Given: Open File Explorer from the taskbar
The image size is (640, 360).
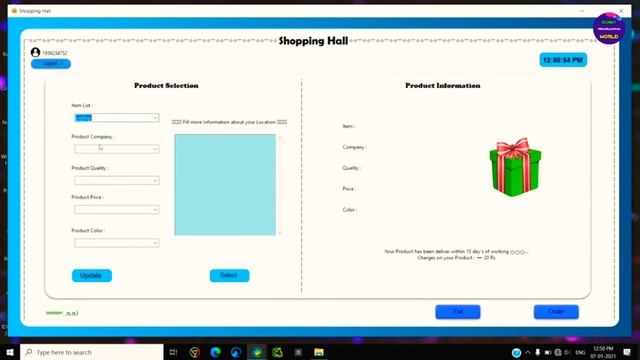Looking at the screenshot, I should point(319,352).
